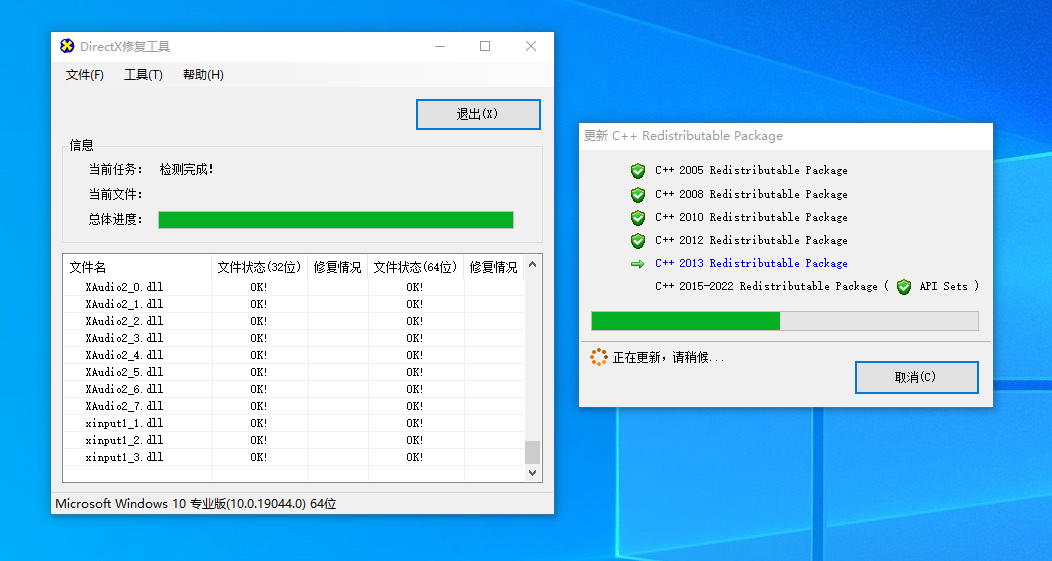1052x561 pixels.
Task: Click C++ 2015-2022 Redistributable Package text
Action: click(x=766, y=287)
